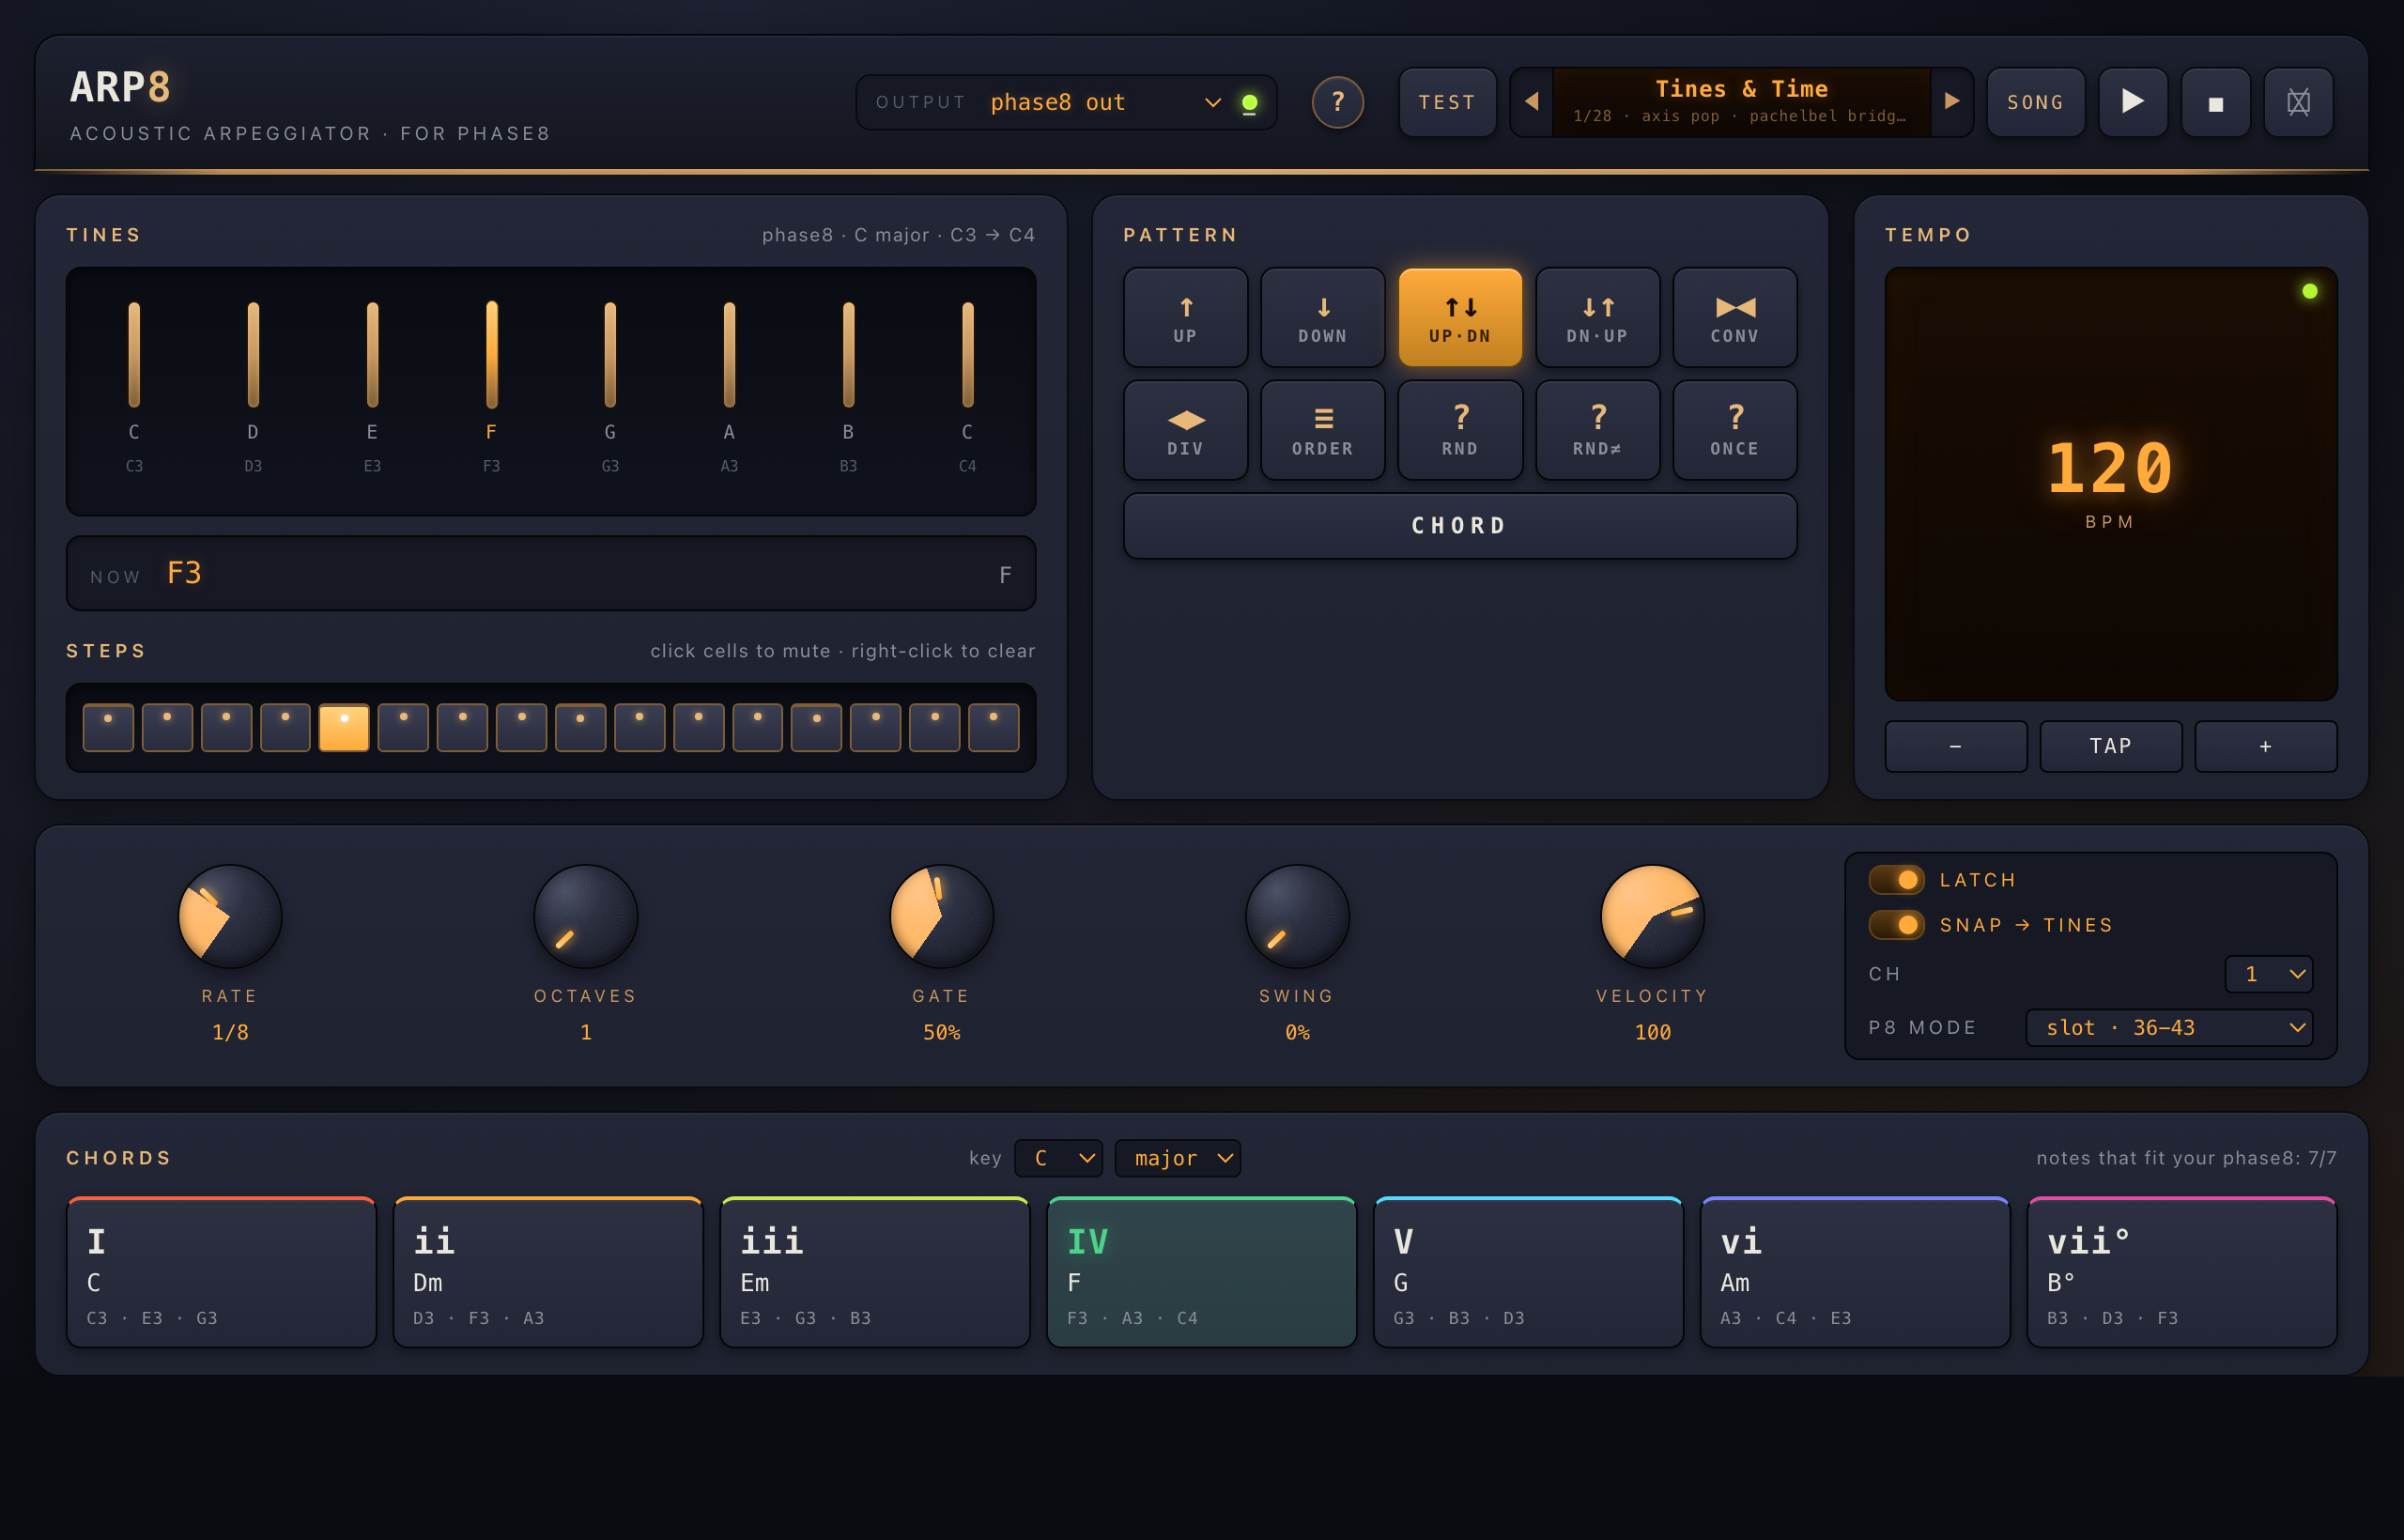Screen dimensions: 2404x1540
Task: Select the ii chord Dm card
Action: tap(548, 1272)
